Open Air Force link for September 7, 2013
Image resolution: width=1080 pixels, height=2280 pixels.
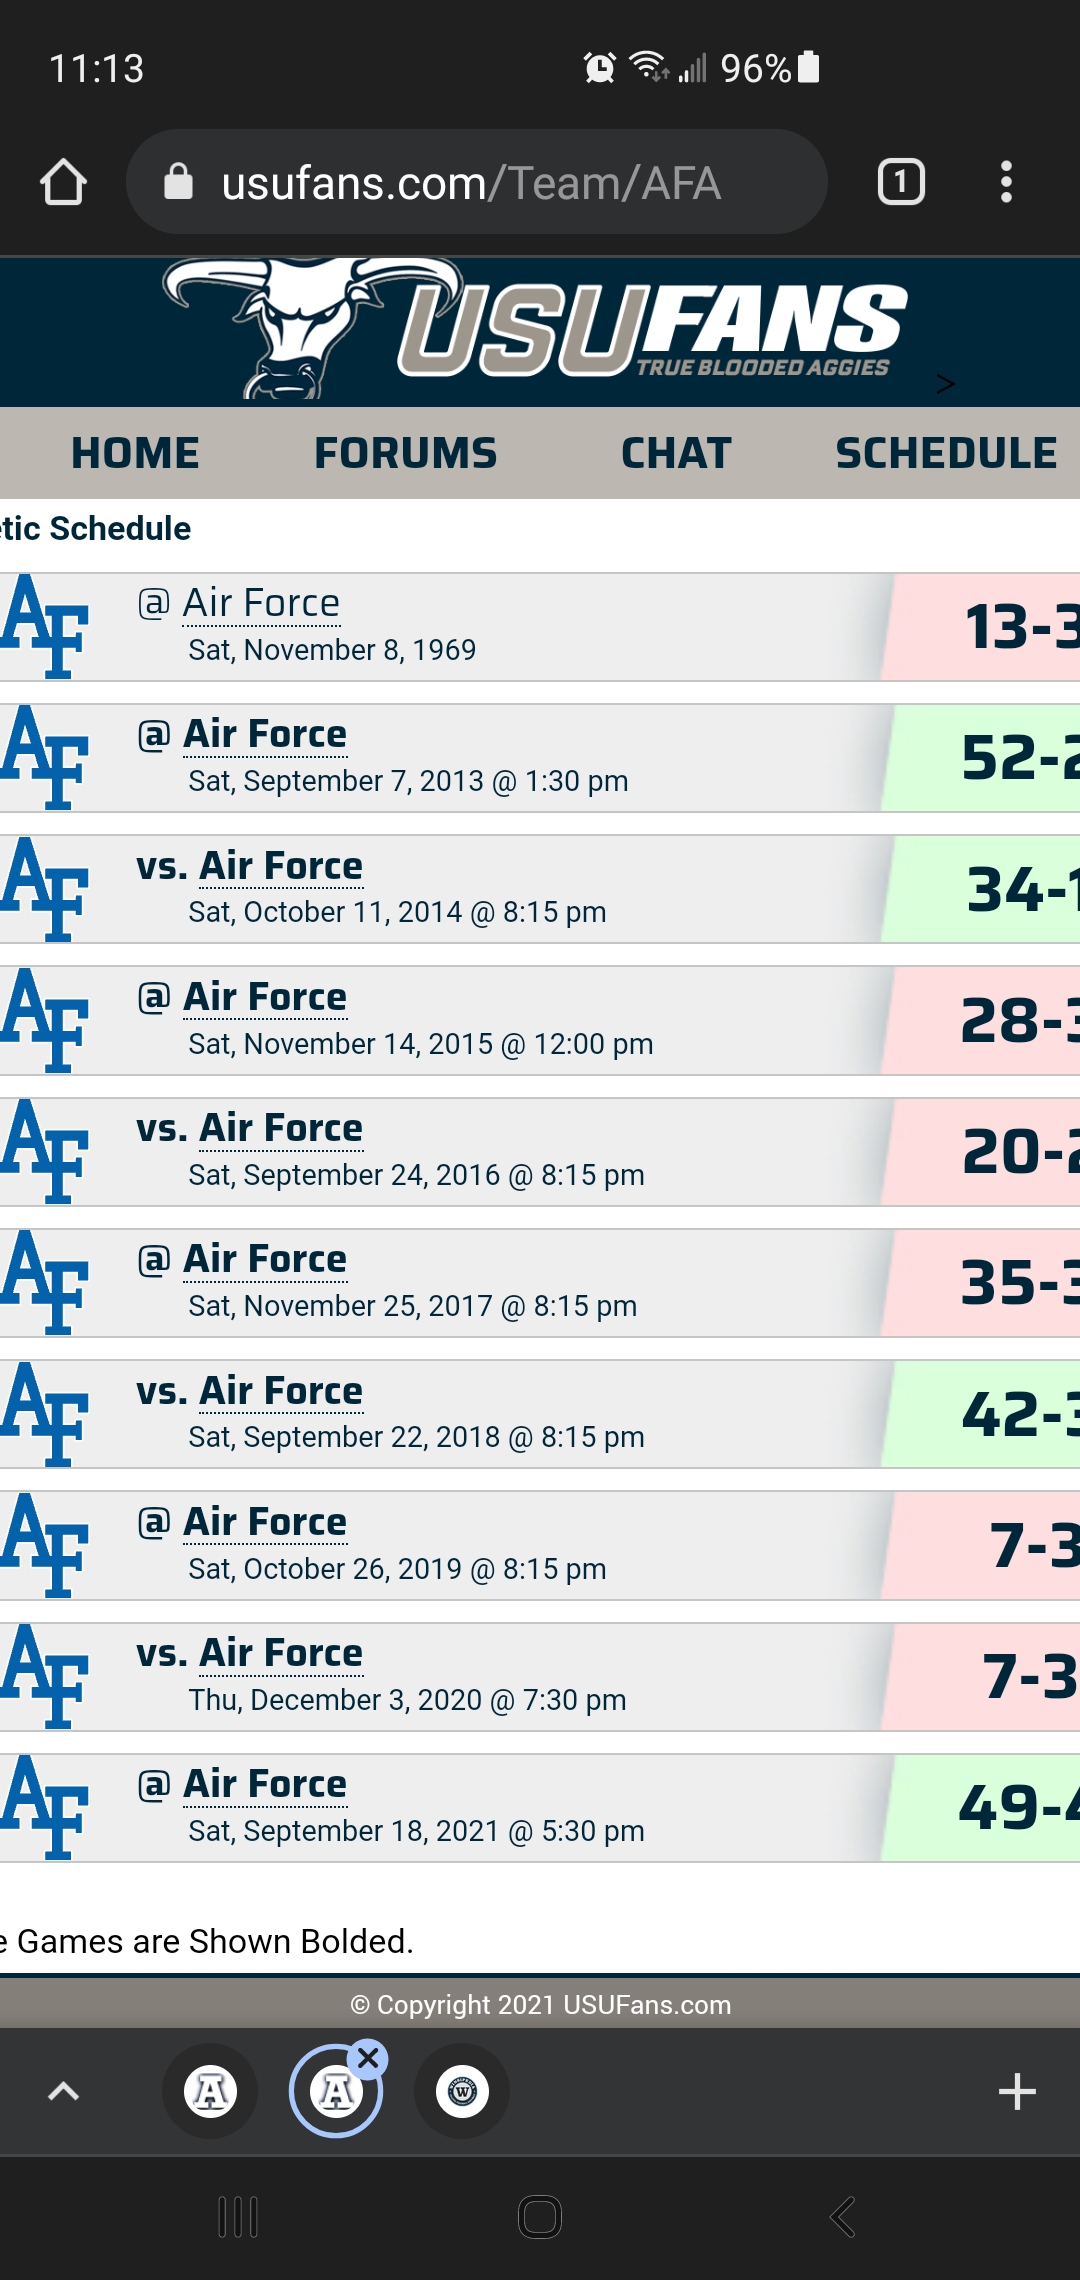pyautogui.click(x=265, y=734)
